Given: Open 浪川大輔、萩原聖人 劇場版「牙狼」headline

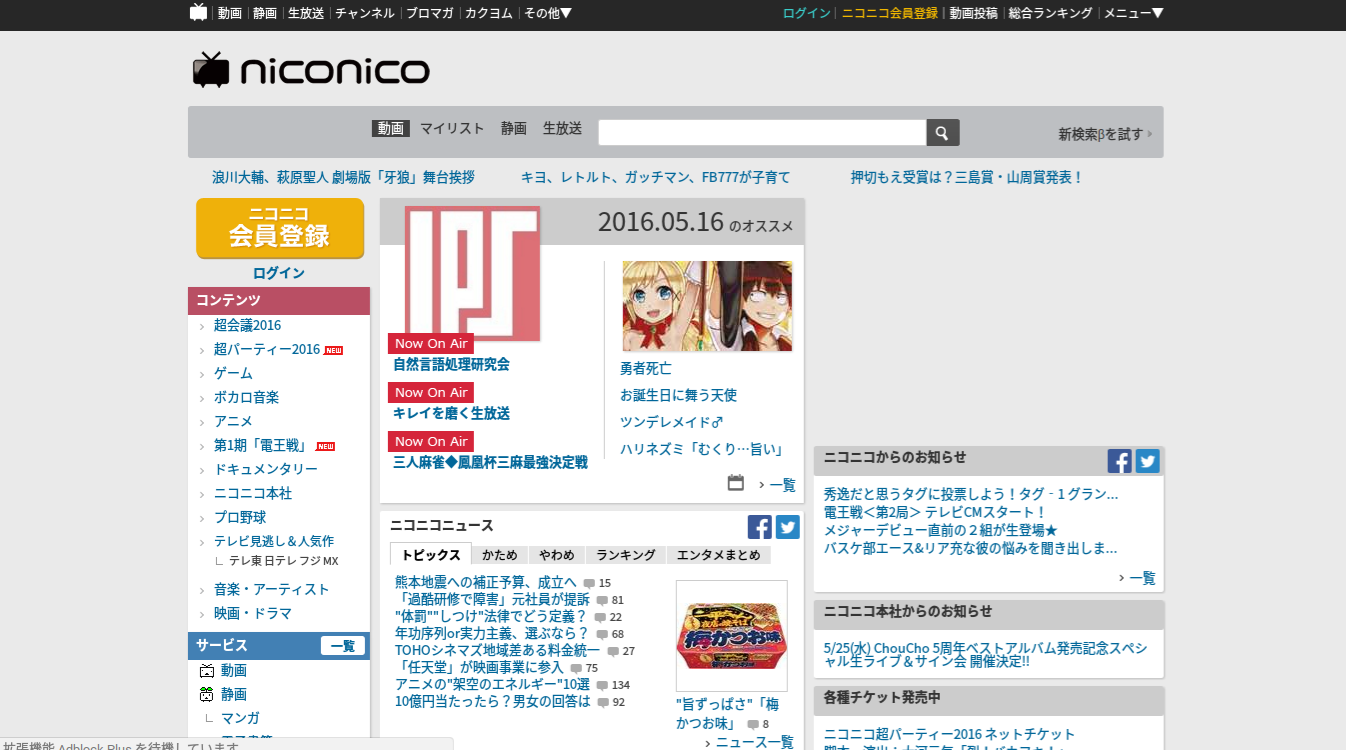Looking at the screenshot, I should click(x=343, y=177).
